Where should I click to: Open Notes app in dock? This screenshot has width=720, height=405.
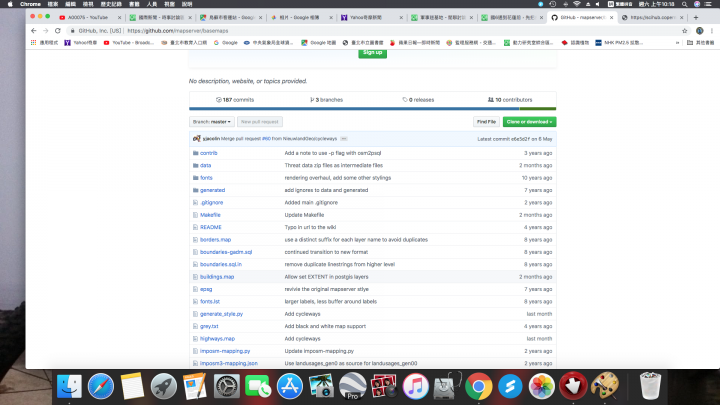click(x=132, y=386)
